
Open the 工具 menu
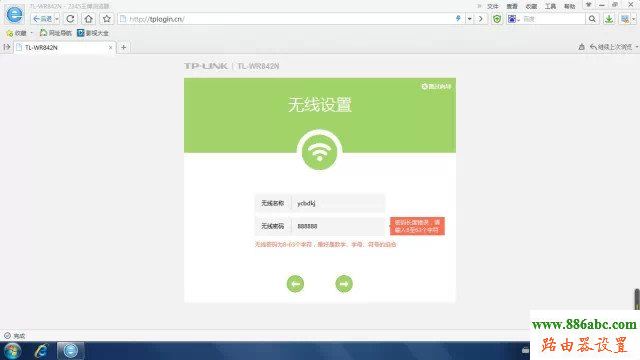(x=550, y=6)
